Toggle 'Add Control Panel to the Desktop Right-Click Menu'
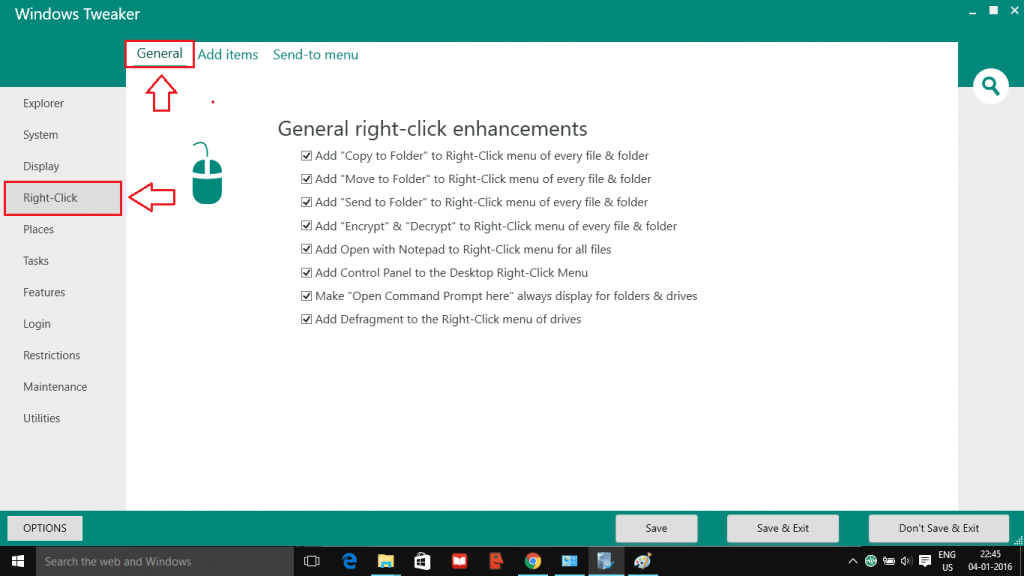Image resolution: width=1024 pixels, height=576 pixels. pos(306,272)
